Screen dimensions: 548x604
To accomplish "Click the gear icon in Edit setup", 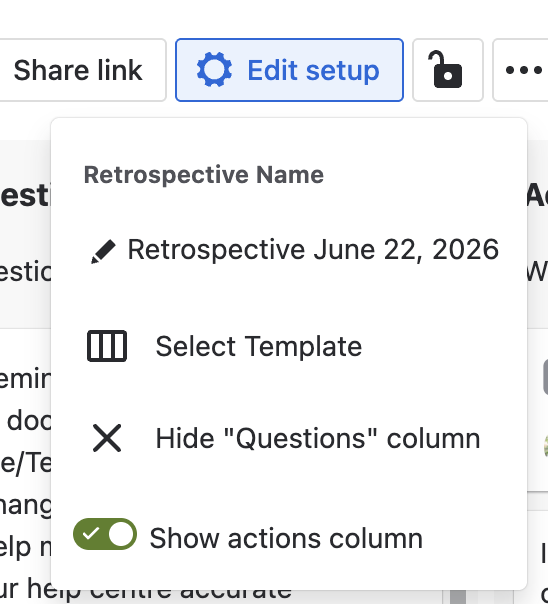I will pyautogui.click(x=214, y=70).
